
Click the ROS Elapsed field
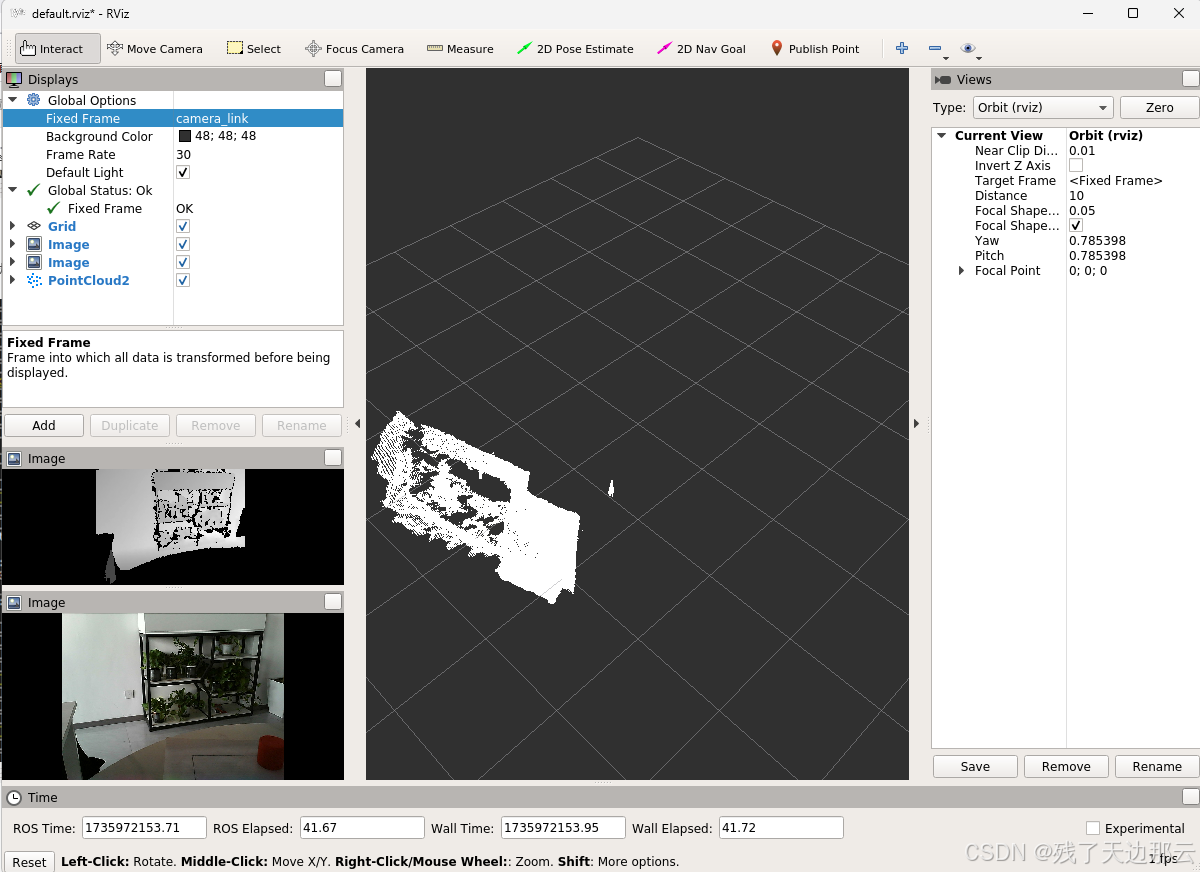(x=362, y=828)
